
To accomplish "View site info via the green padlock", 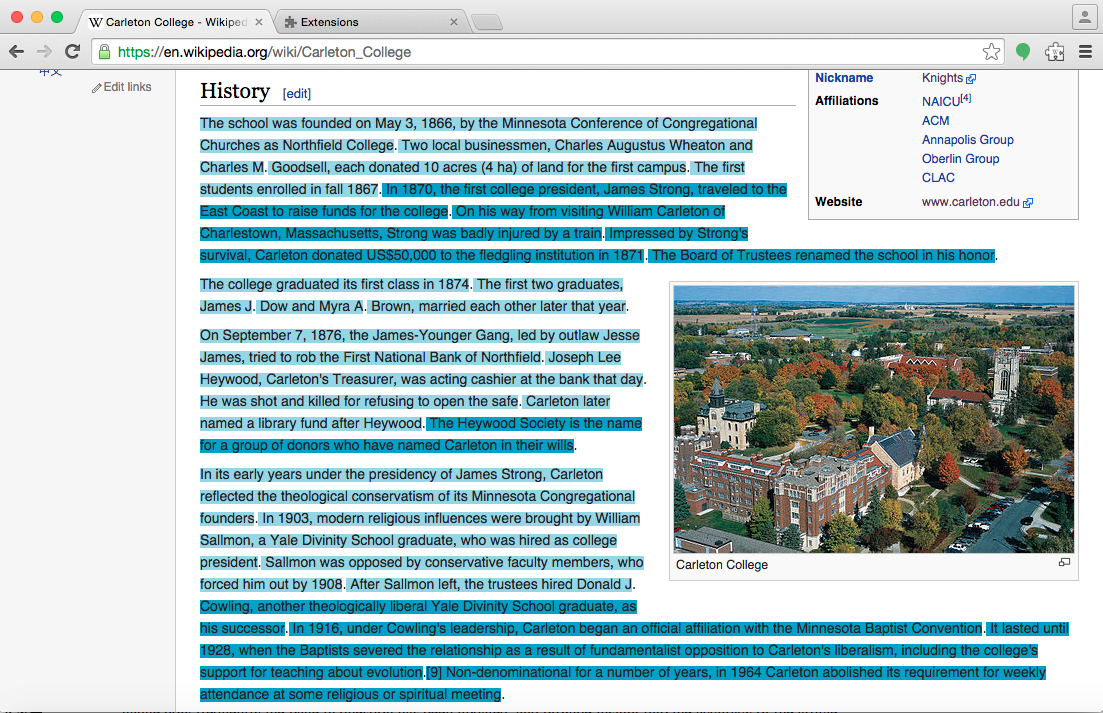I will [104, 52].
